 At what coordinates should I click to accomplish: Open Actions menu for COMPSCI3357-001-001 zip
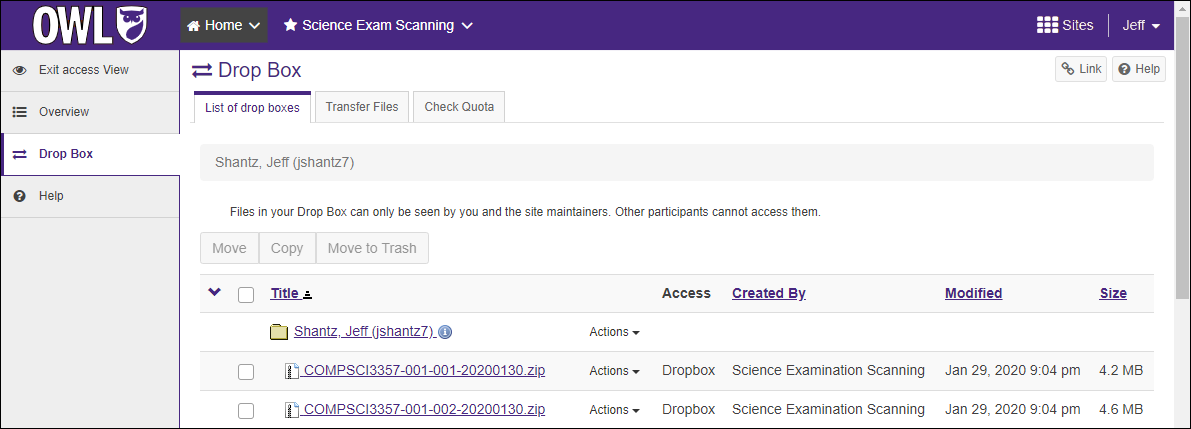[x=614, y=371]
